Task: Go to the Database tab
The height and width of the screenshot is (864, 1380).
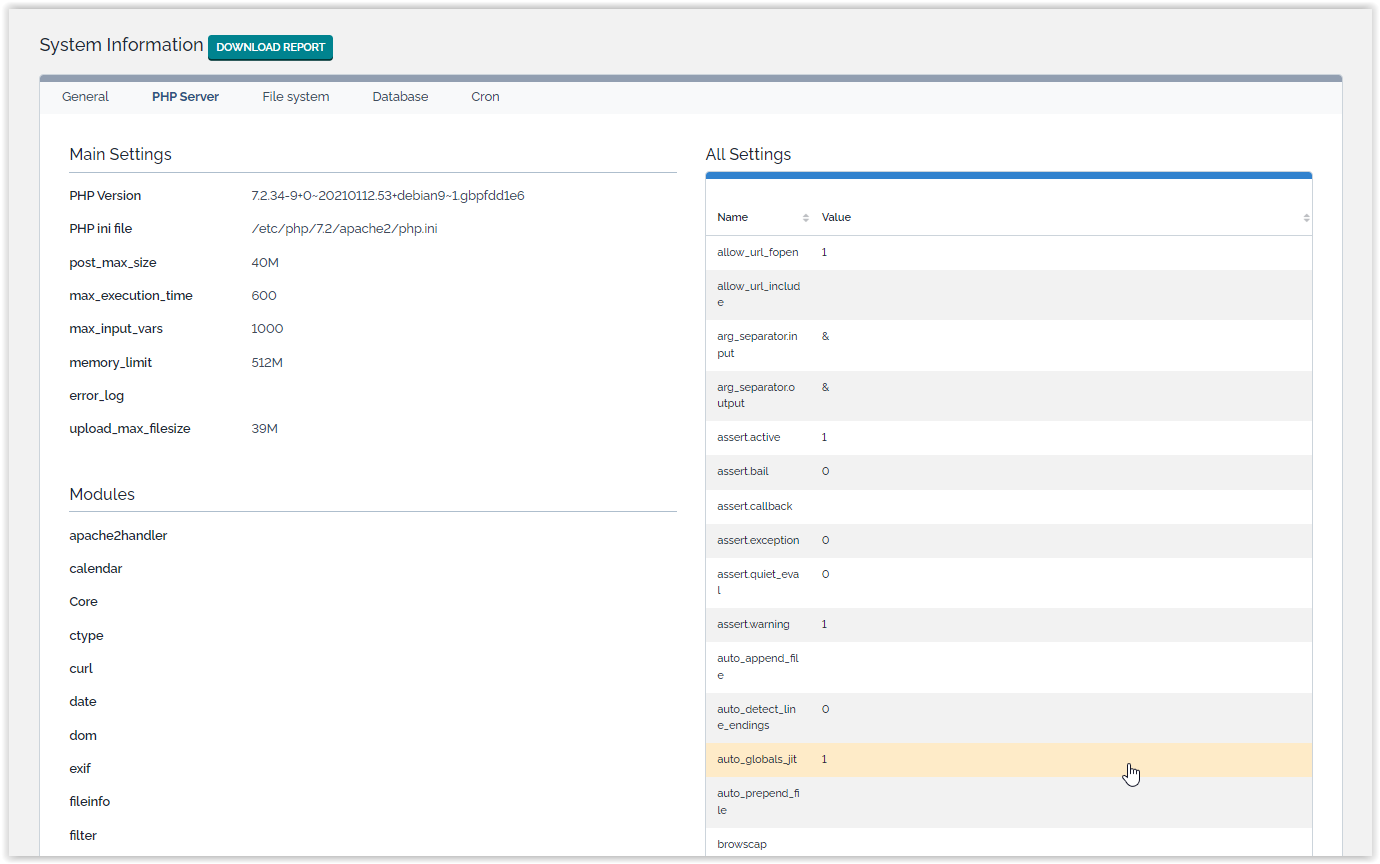Action: 400,97
